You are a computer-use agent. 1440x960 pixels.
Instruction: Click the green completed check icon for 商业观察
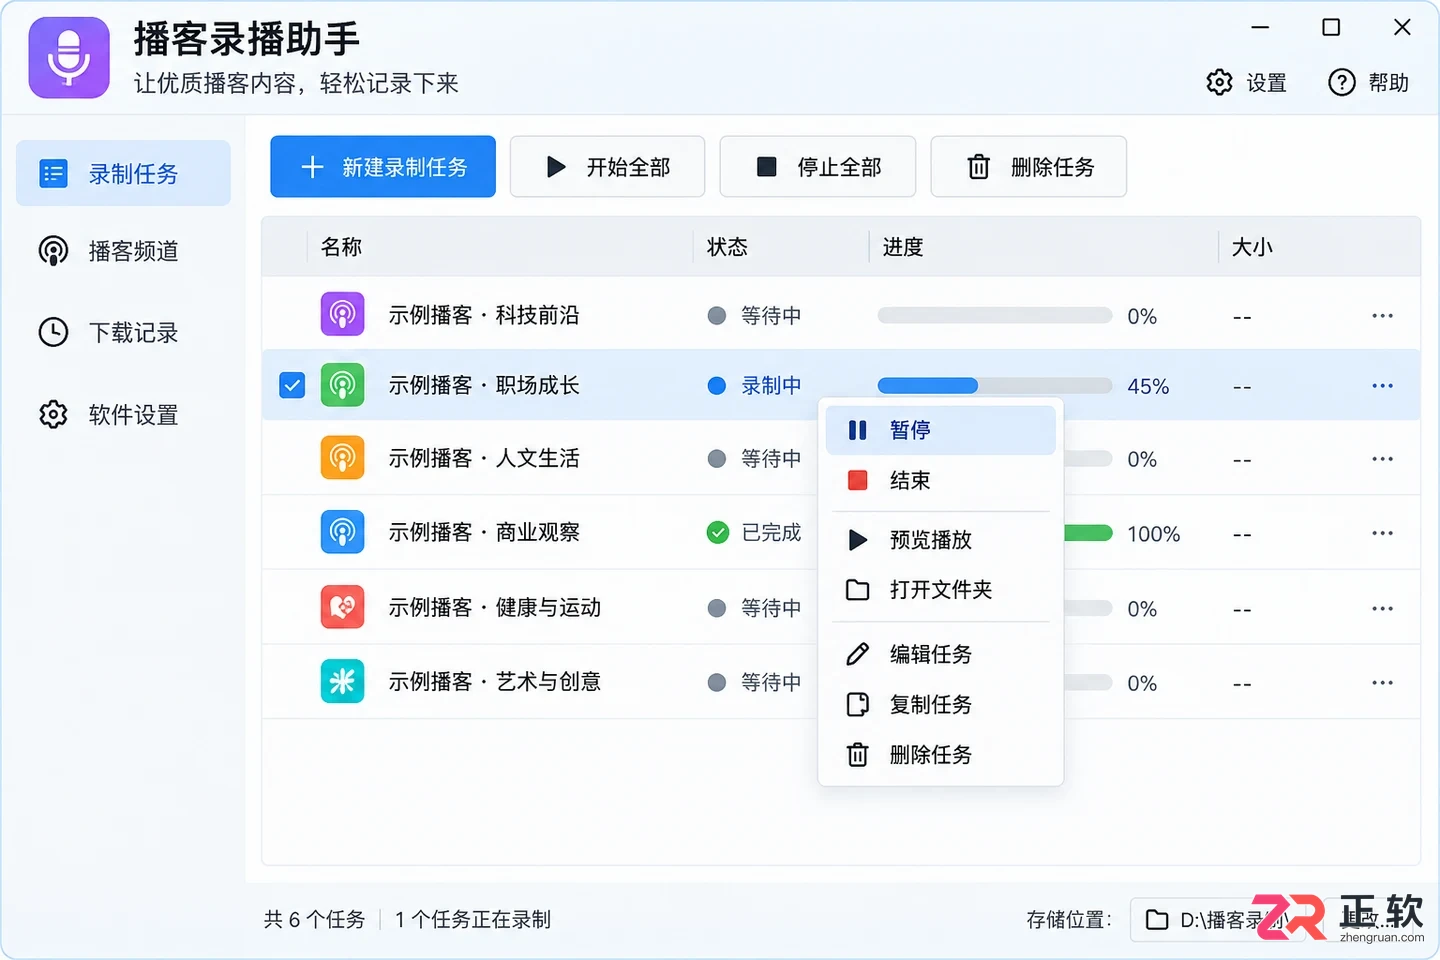pyautogui.click(x=717, y=533)
